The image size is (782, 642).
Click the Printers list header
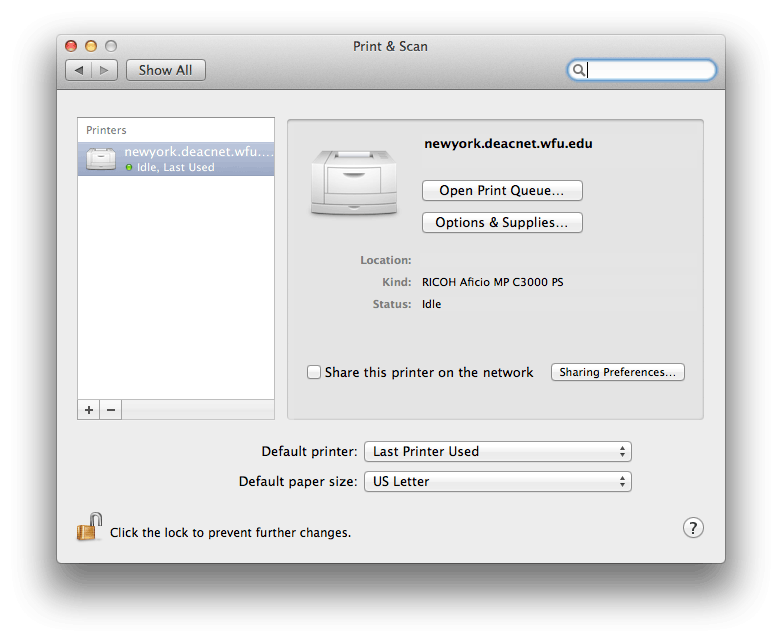106,130
